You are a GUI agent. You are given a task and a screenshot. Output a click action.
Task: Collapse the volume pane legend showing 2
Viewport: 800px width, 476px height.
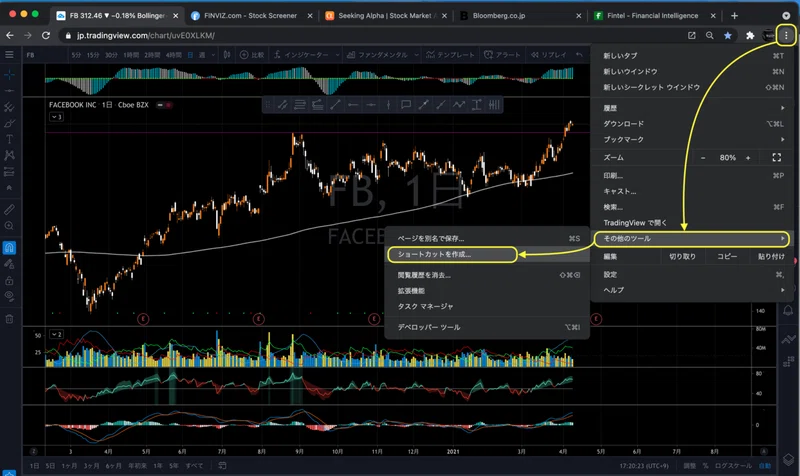[56, 334]
